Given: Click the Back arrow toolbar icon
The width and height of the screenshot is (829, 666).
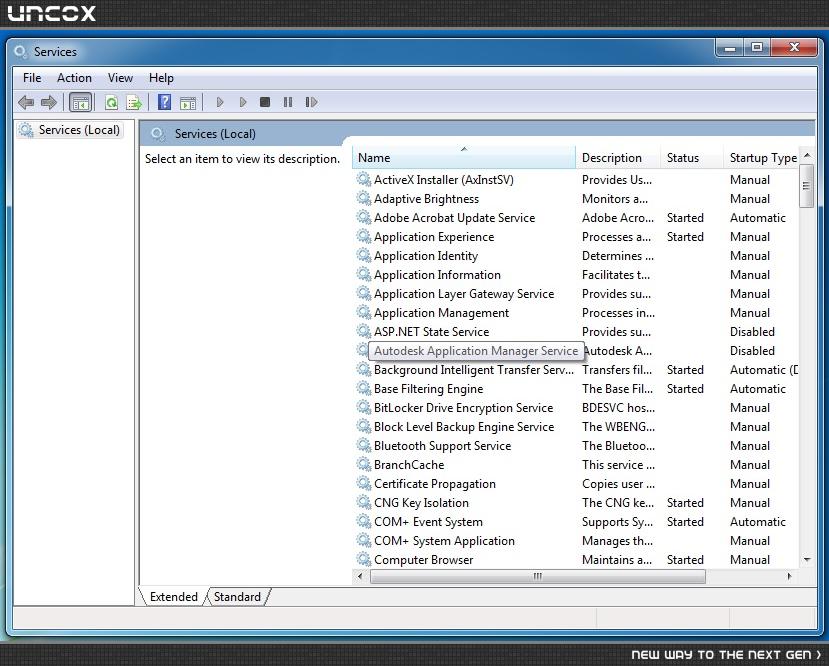Looking at the screenshot, I should pyautogui.click(x=25, y=102).
